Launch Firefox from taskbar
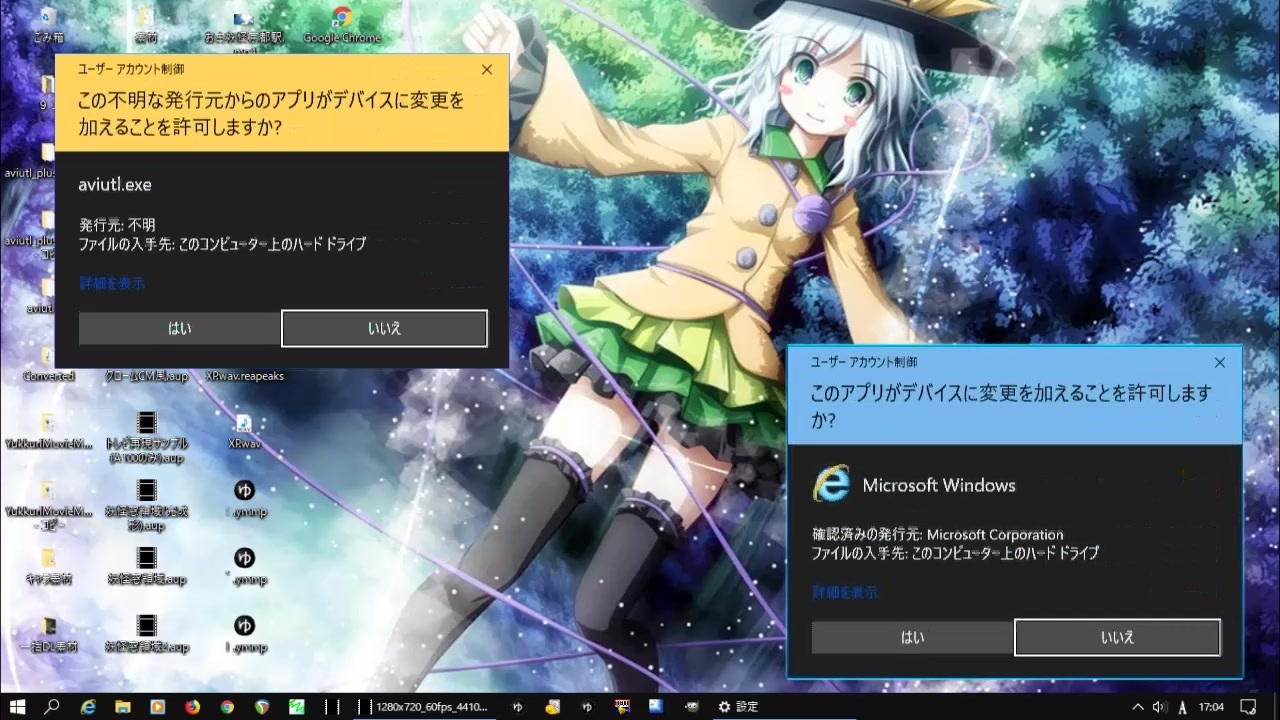The image size is (1280, 720). [x=192, y=706]
